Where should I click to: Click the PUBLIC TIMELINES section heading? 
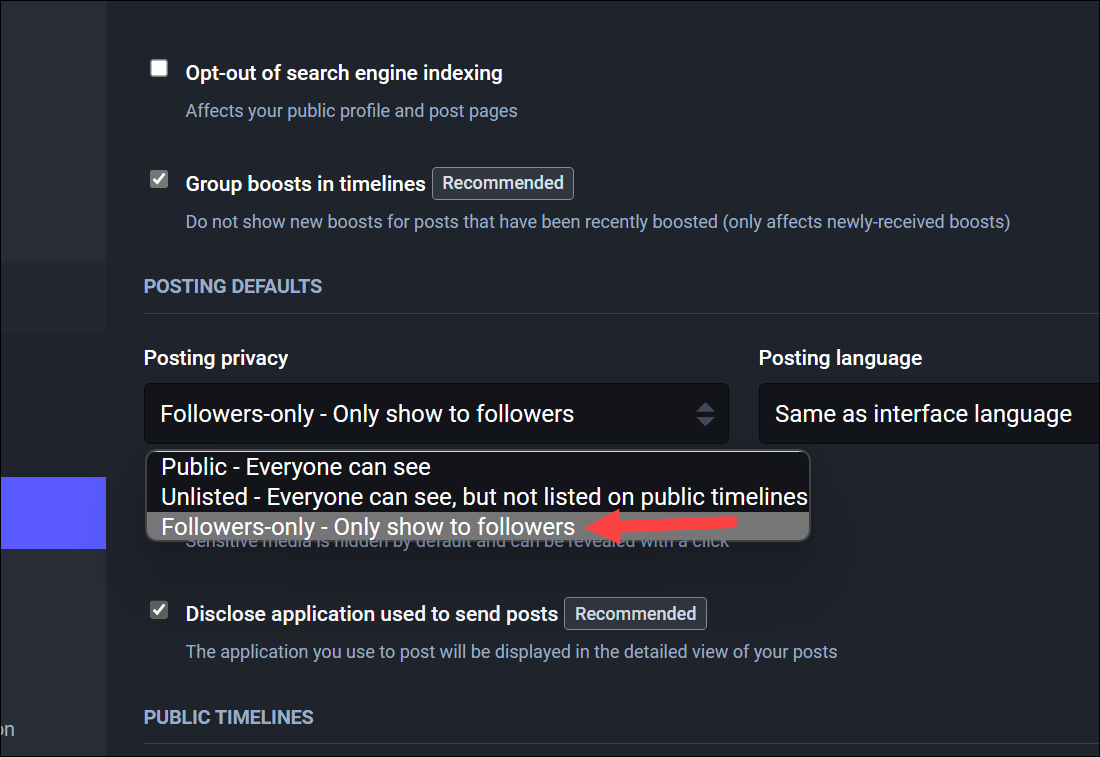(229, 717)
